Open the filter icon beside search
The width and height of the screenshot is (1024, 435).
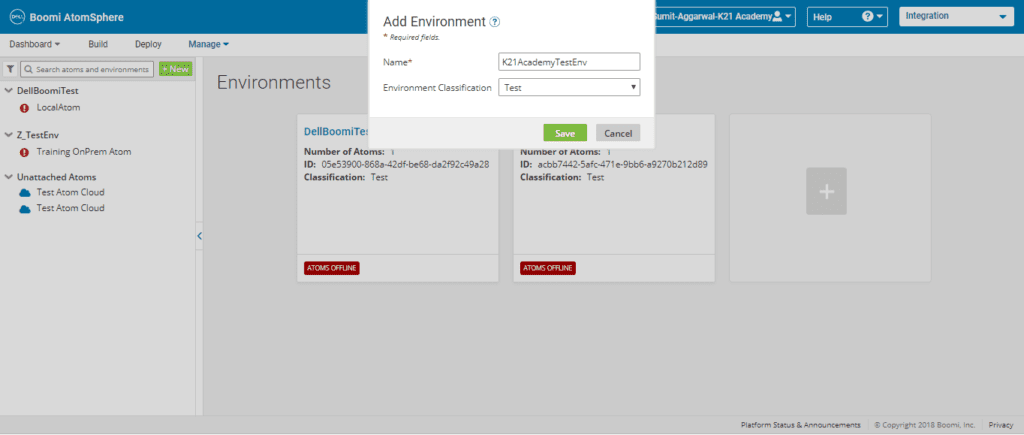pos(10,69)
